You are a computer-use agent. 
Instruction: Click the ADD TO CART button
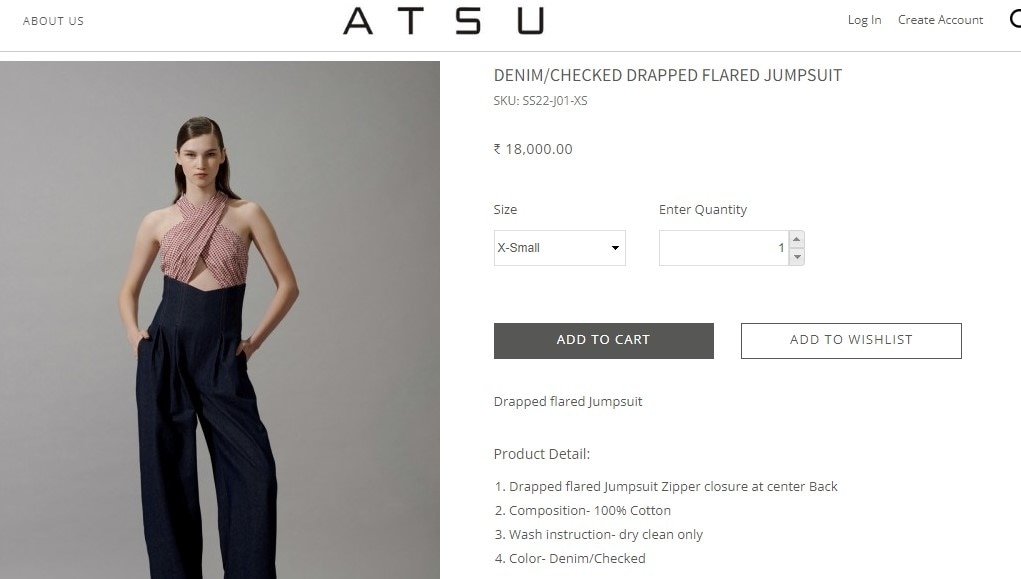pyautogui.click(x=604, y=341)
